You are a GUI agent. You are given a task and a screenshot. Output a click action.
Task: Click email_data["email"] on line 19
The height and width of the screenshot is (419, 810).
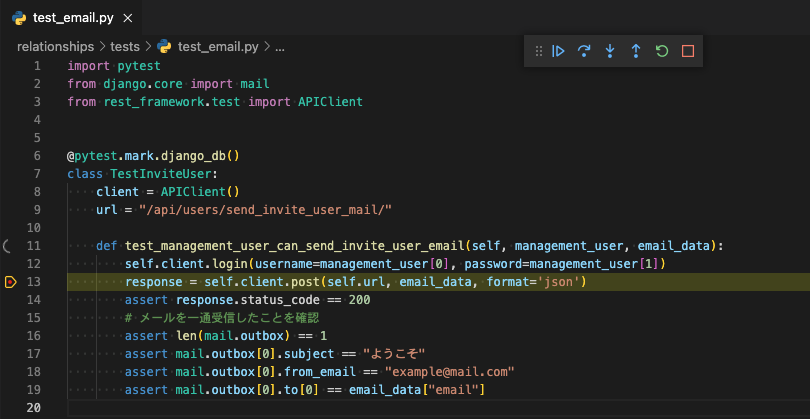[x=416, y=390]
